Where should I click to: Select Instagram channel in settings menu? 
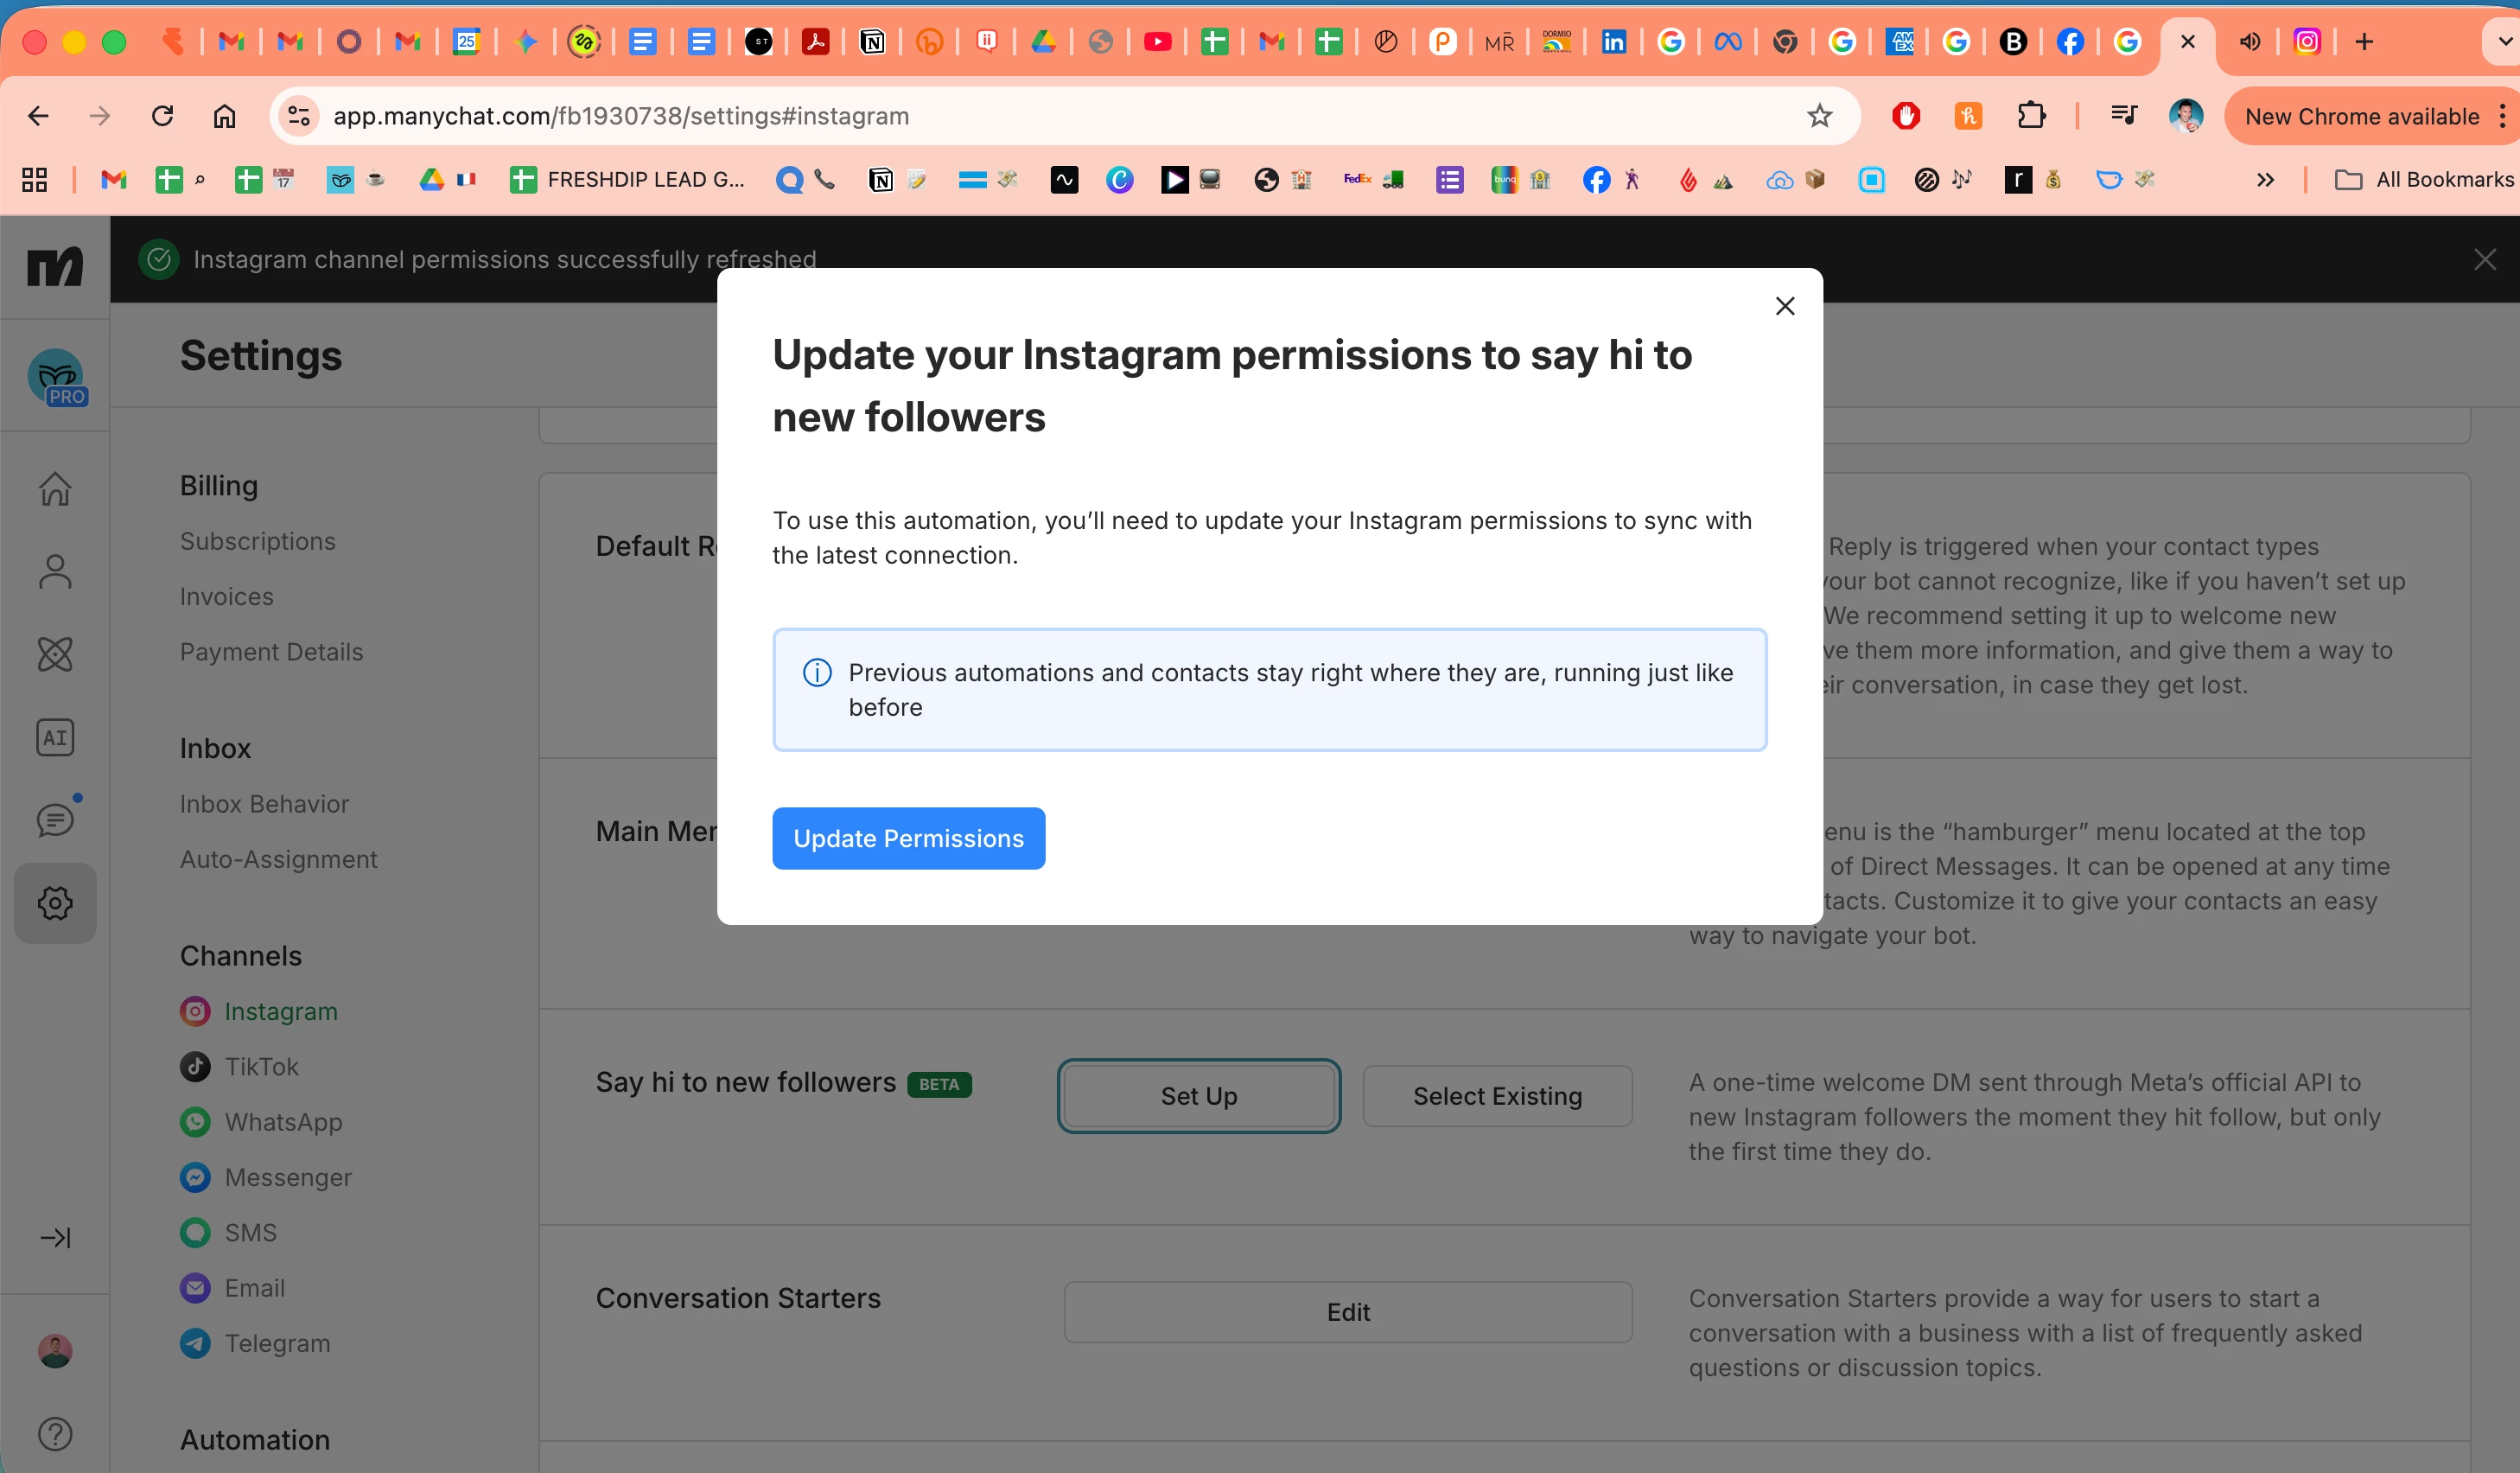click(280, 1011)
